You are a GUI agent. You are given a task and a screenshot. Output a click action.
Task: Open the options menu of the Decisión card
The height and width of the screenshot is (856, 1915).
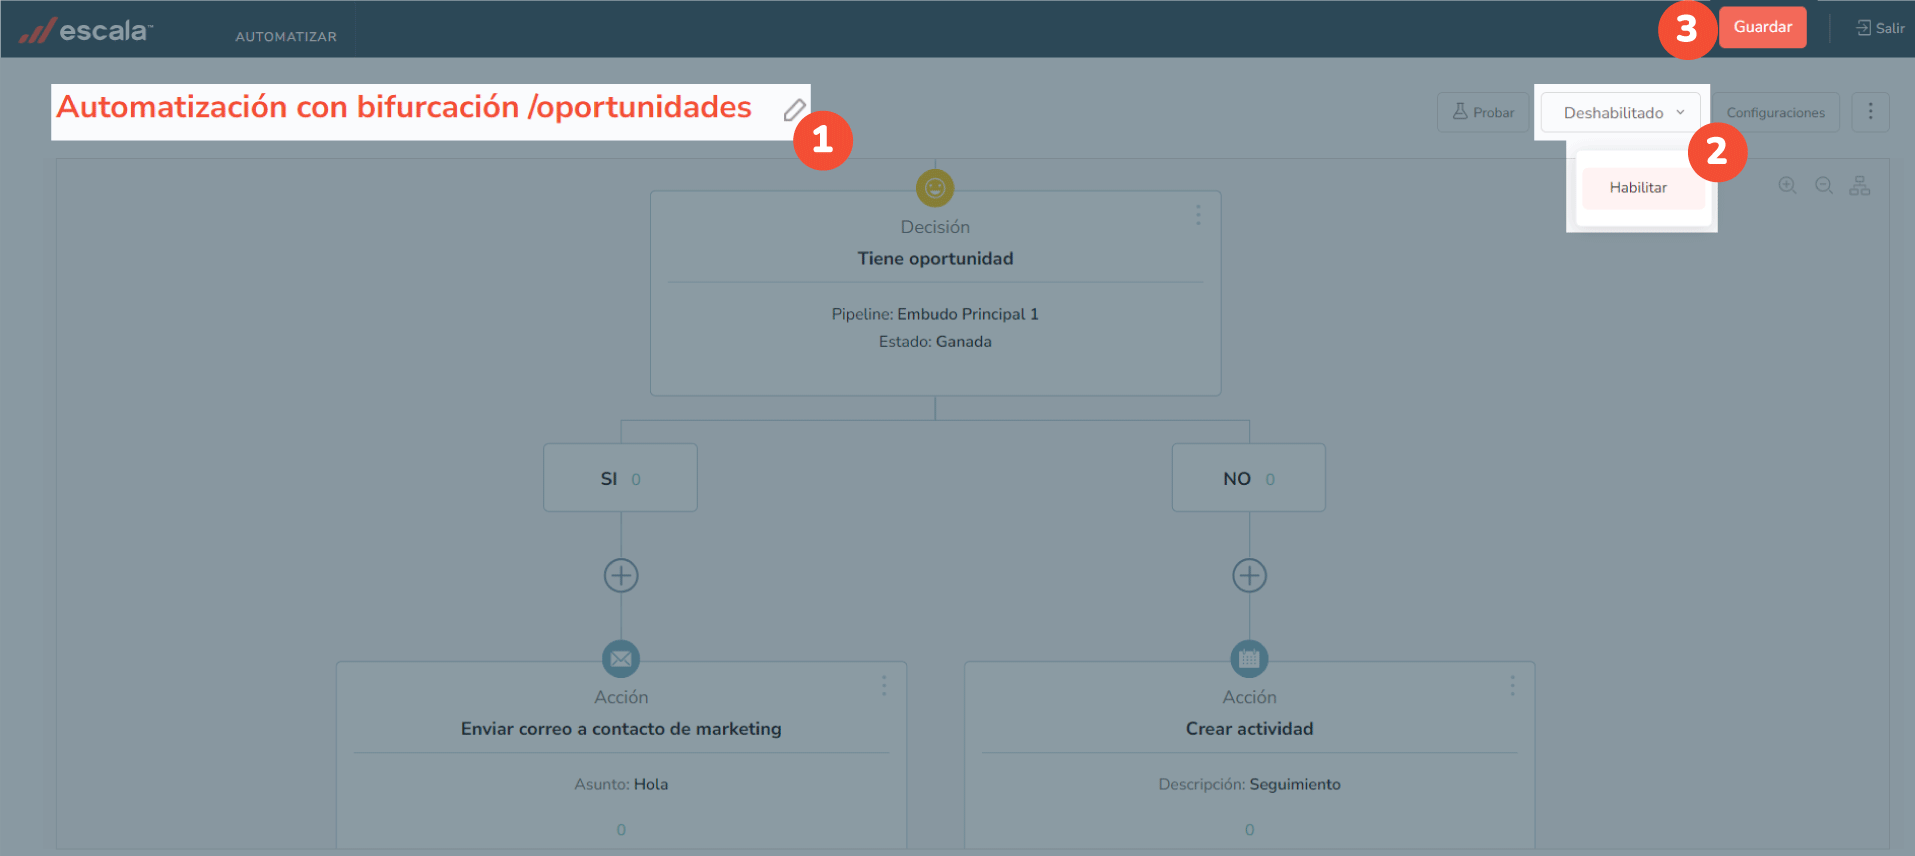(1198, 215)
